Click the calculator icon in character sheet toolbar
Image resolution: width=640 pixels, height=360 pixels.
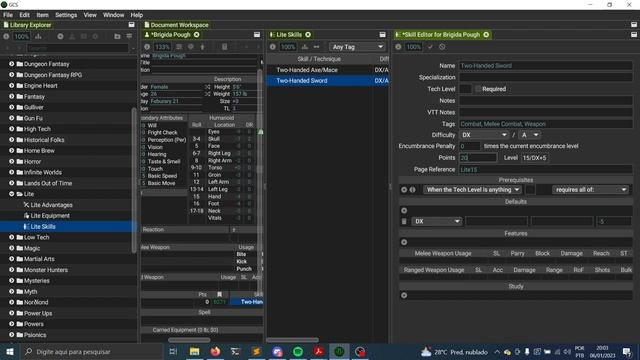click(x=224, y=47)
